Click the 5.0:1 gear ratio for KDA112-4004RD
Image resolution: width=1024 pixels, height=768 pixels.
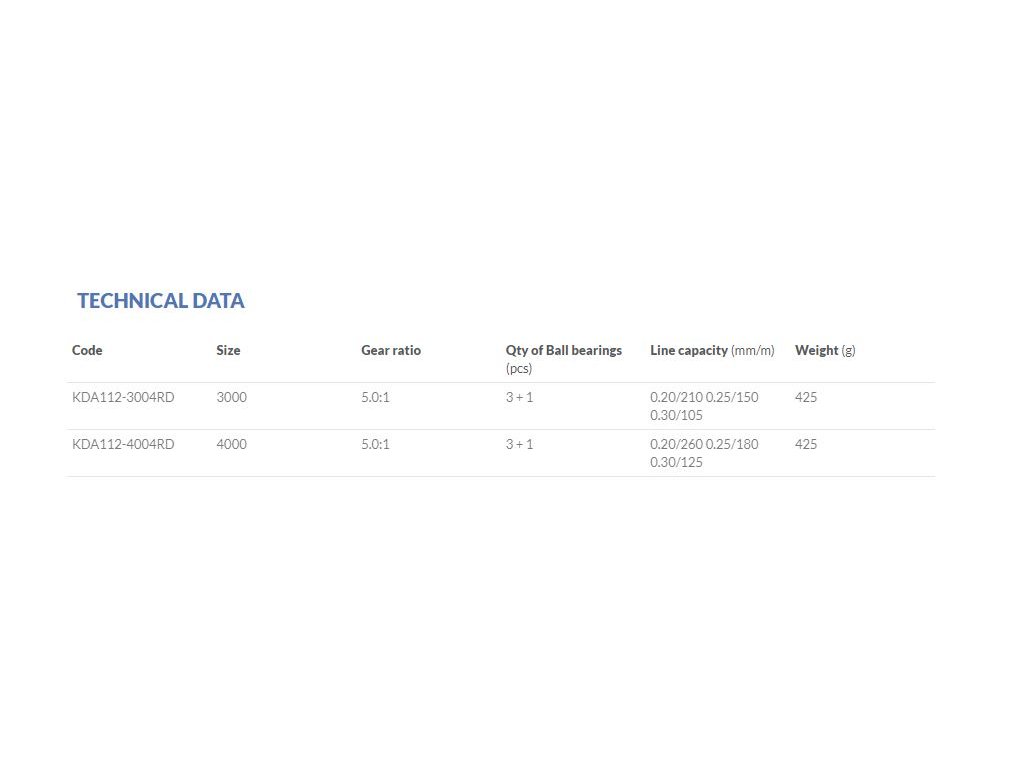pyautogui.click(x=375, y=444)
